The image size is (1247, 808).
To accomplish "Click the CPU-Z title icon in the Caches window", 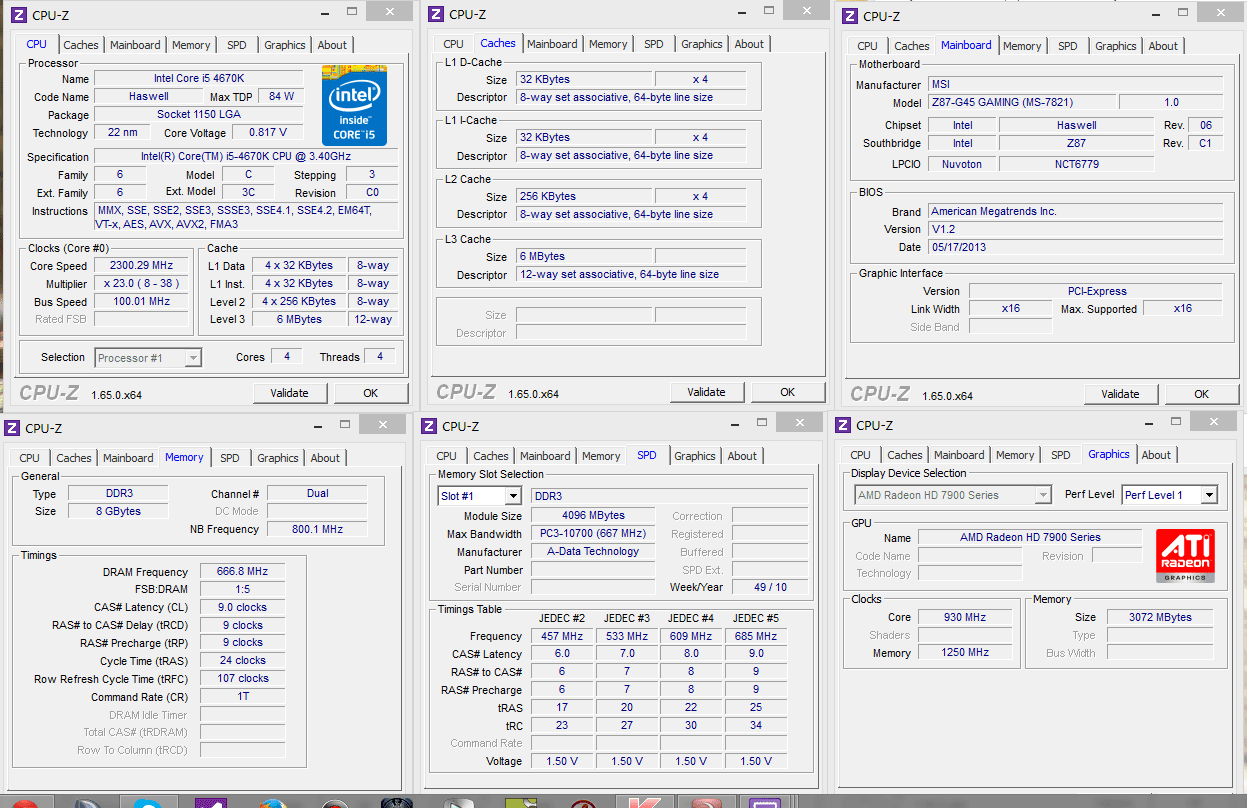I will [x=435, y=14].
